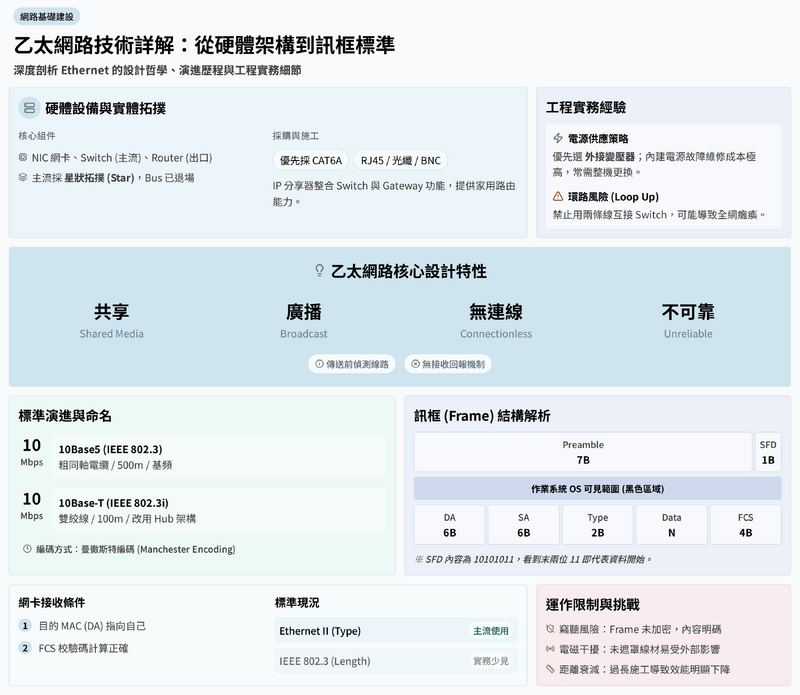The image size is (800, 695).
Task: Click the 傳送前偵測線路 pill
Action: (x=352, y=364)
